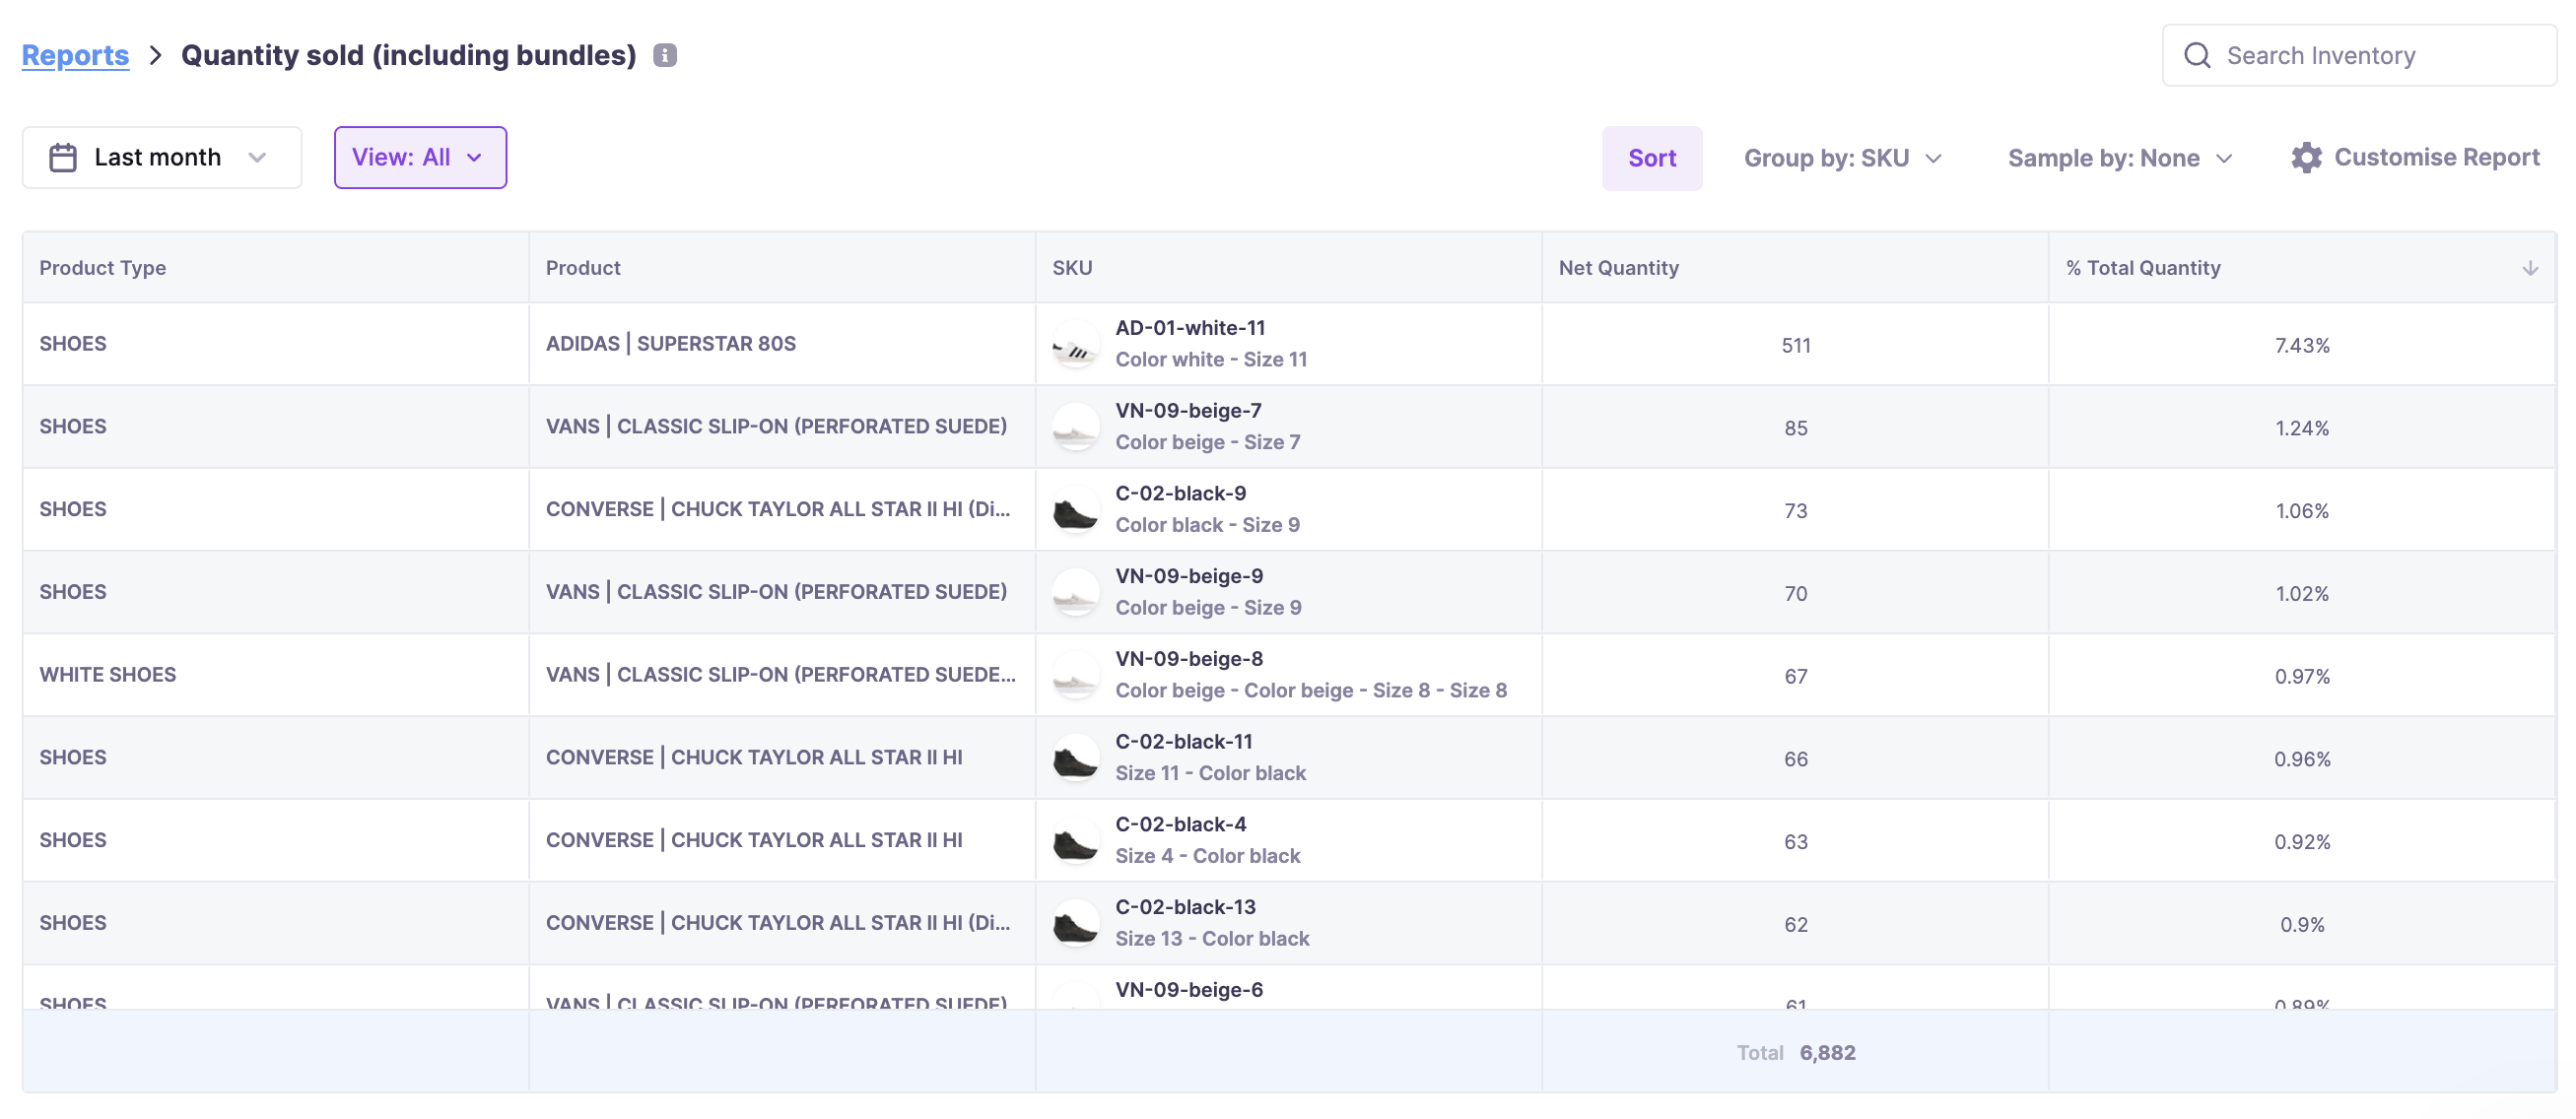Screen dimensions: 2576x1119
Task: Open thumbnail for C-02-black-11 shoe
Action: 1076,759
